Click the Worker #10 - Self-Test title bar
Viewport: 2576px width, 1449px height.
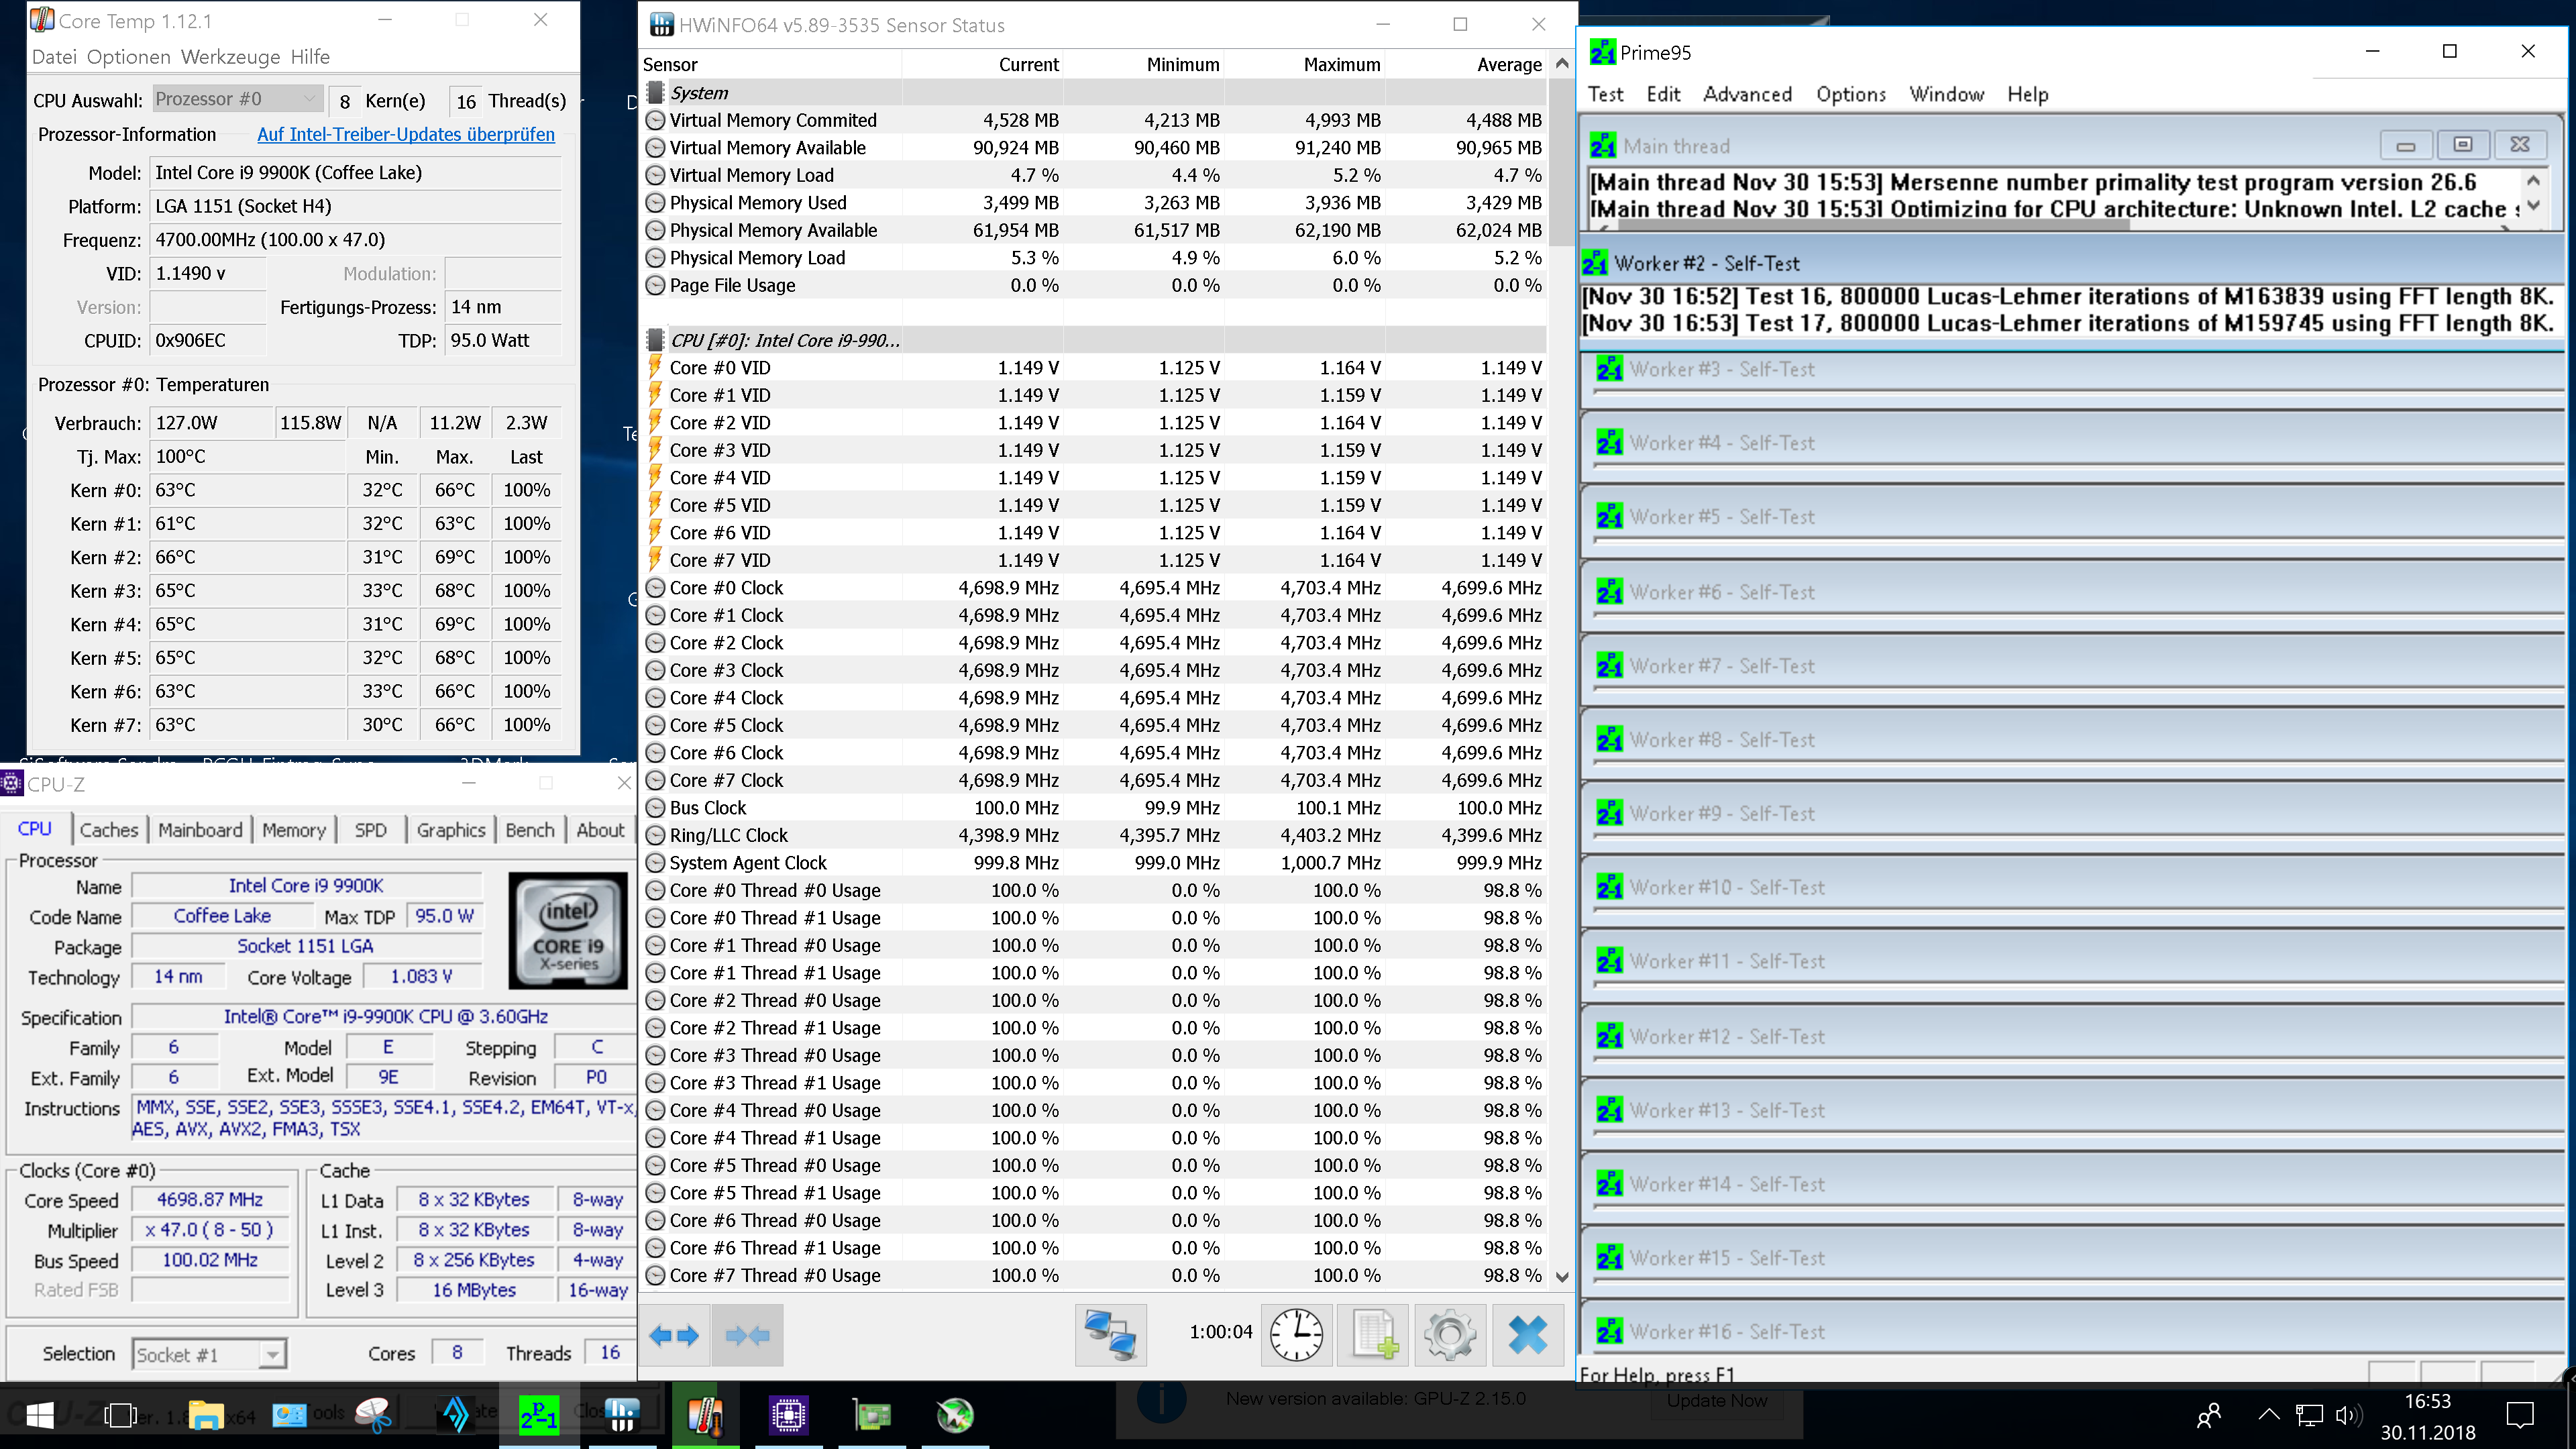click(2072, 887)
